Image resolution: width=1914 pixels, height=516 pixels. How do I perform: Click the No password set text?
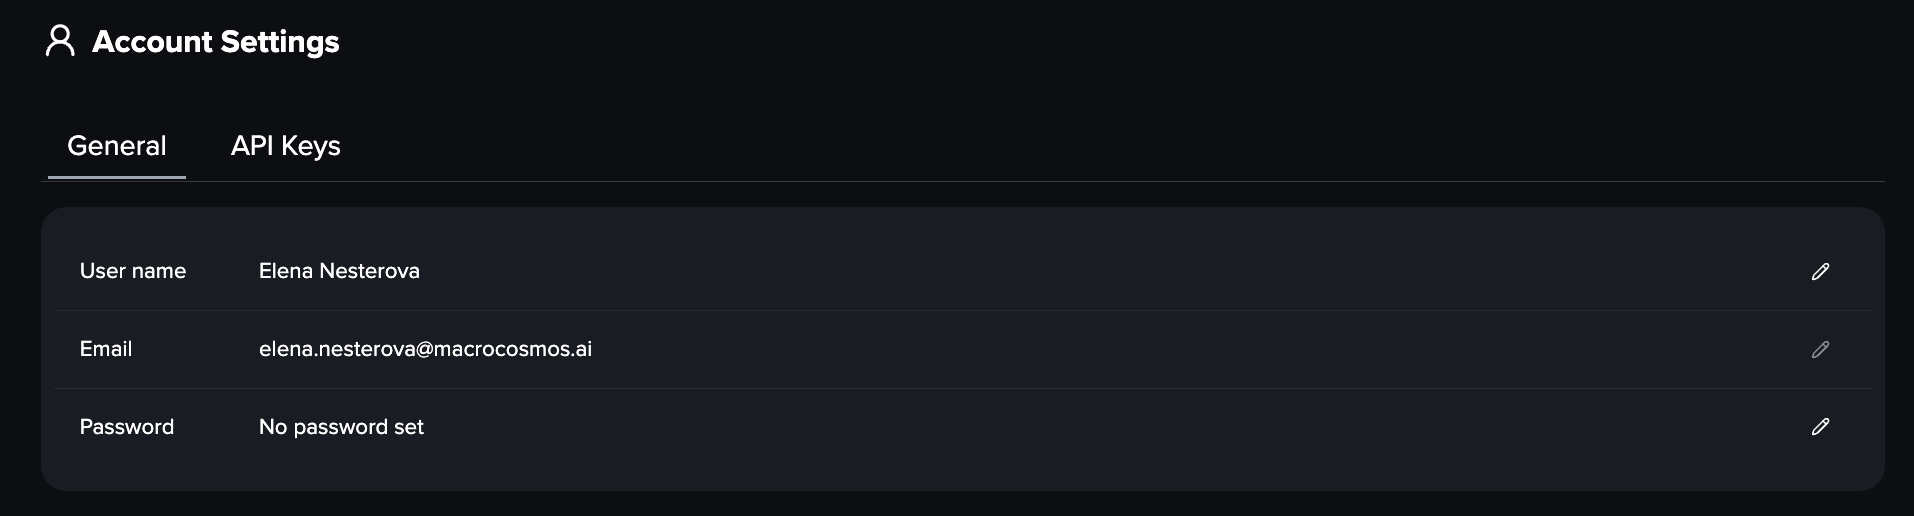coord(341,427)
